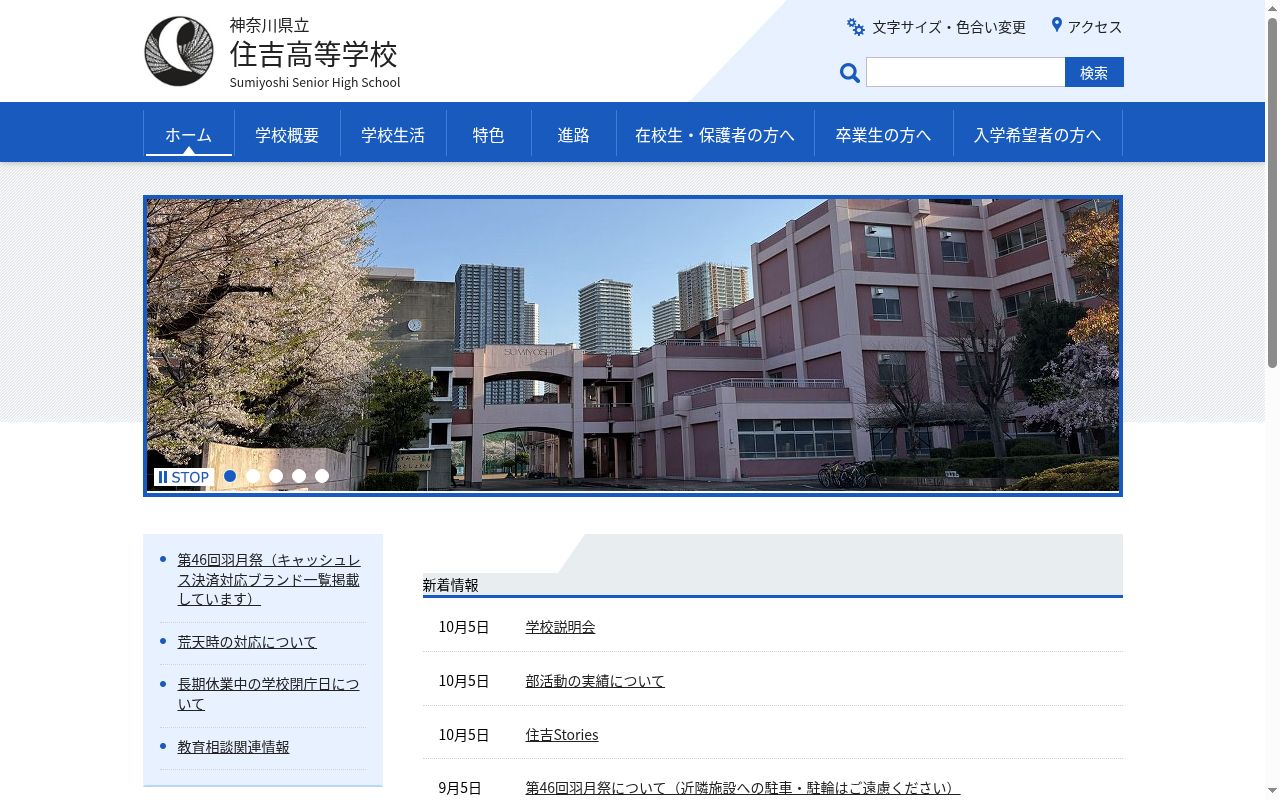Image resolution: width=1280 pixels, height=800 pixels.
Task: Open the 文字サイズ・色合い変更 link
Action: pyautogui.click(x=949, y=27)
